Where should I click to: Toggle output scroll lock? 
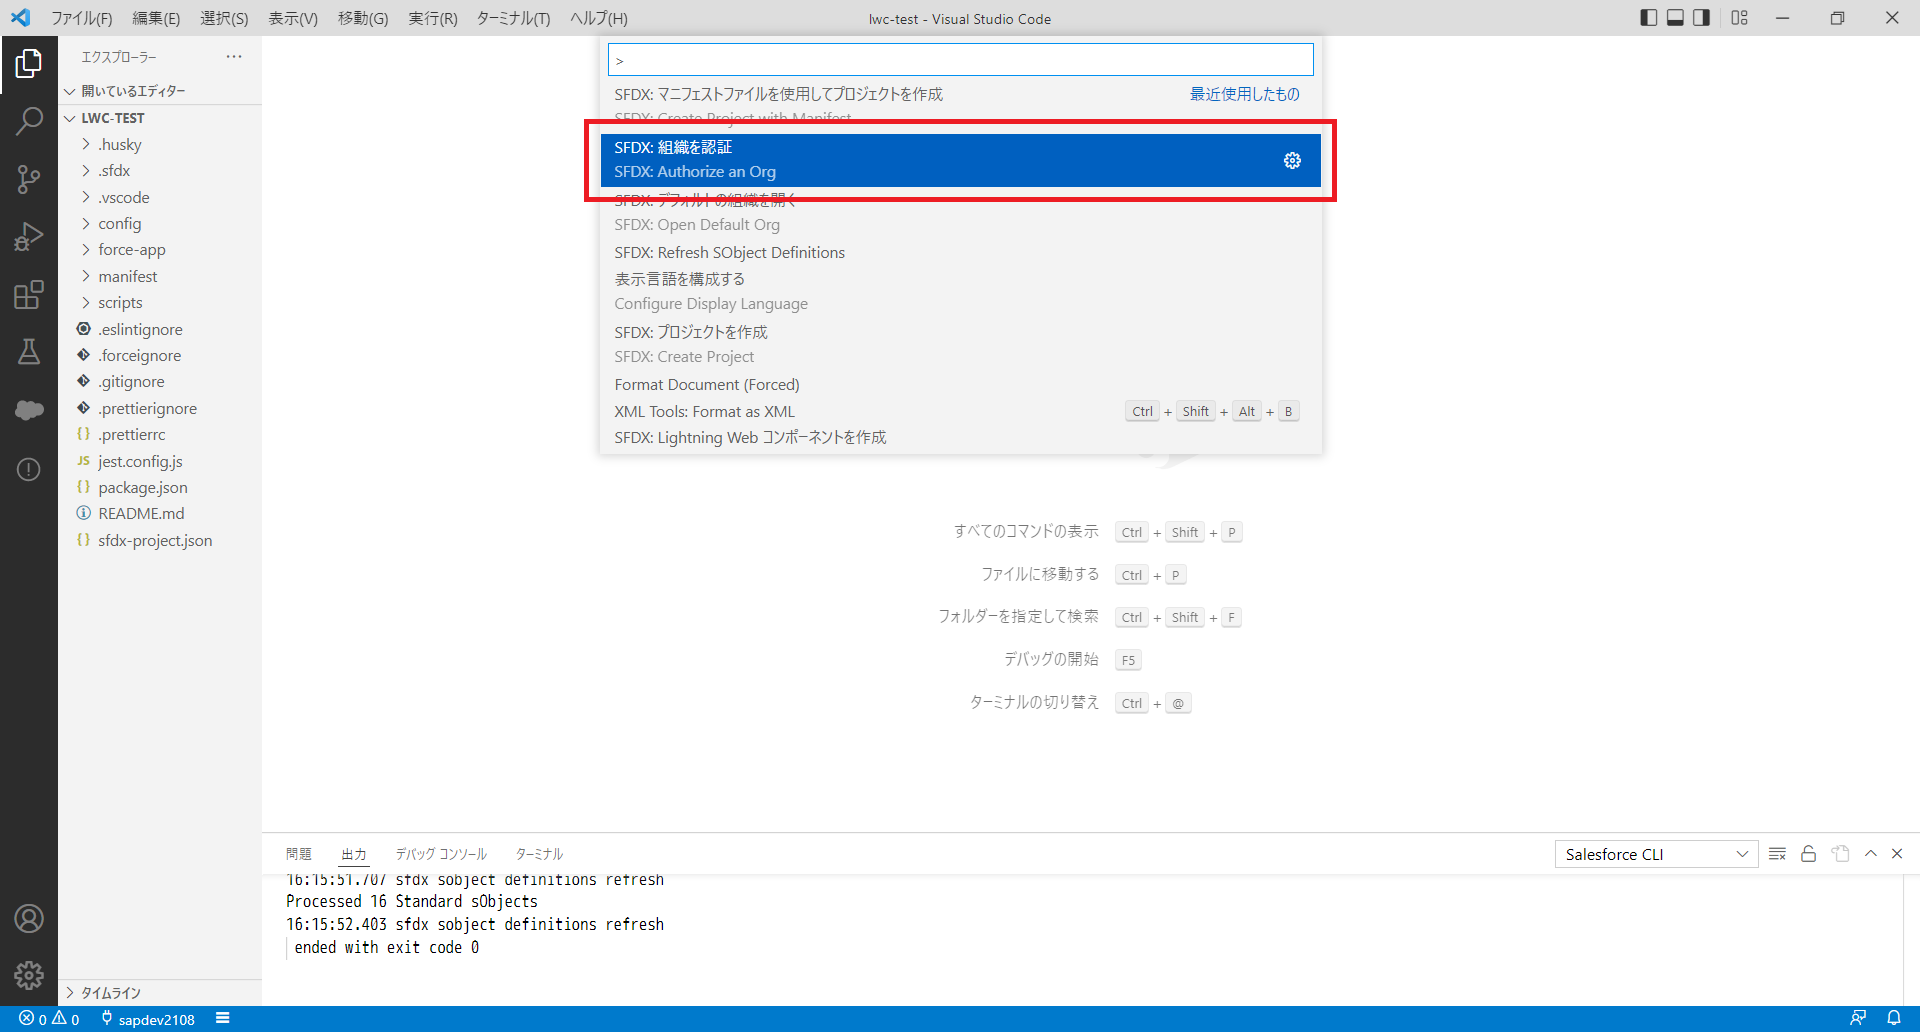[1808, 854]
